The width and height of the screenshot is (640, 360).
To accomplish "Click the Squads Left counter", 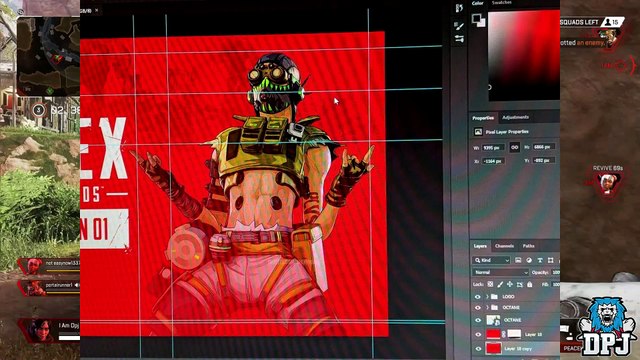I will (591, 22).
